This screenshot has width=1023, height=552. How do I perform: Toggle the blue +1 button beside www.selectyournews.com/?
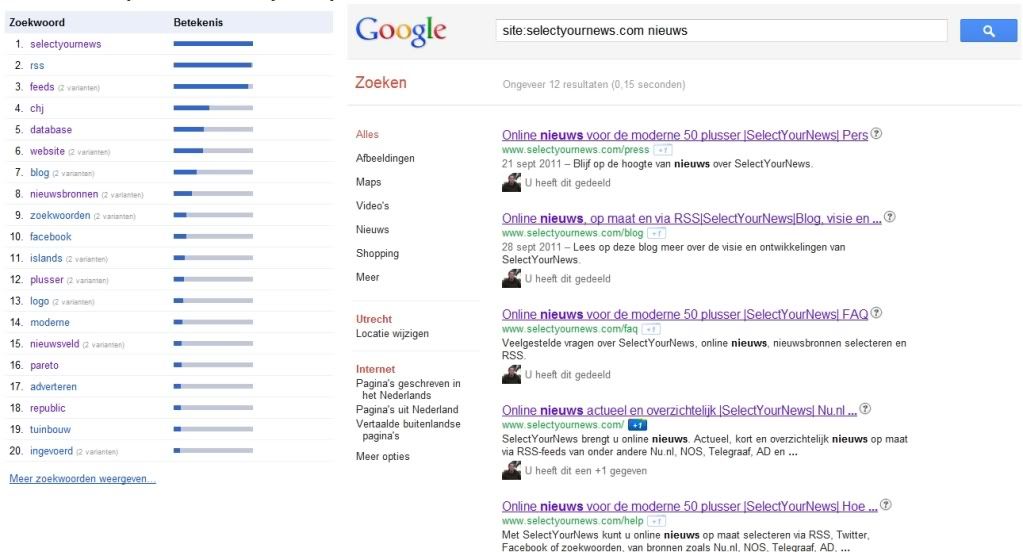click(x=637, y=425)
